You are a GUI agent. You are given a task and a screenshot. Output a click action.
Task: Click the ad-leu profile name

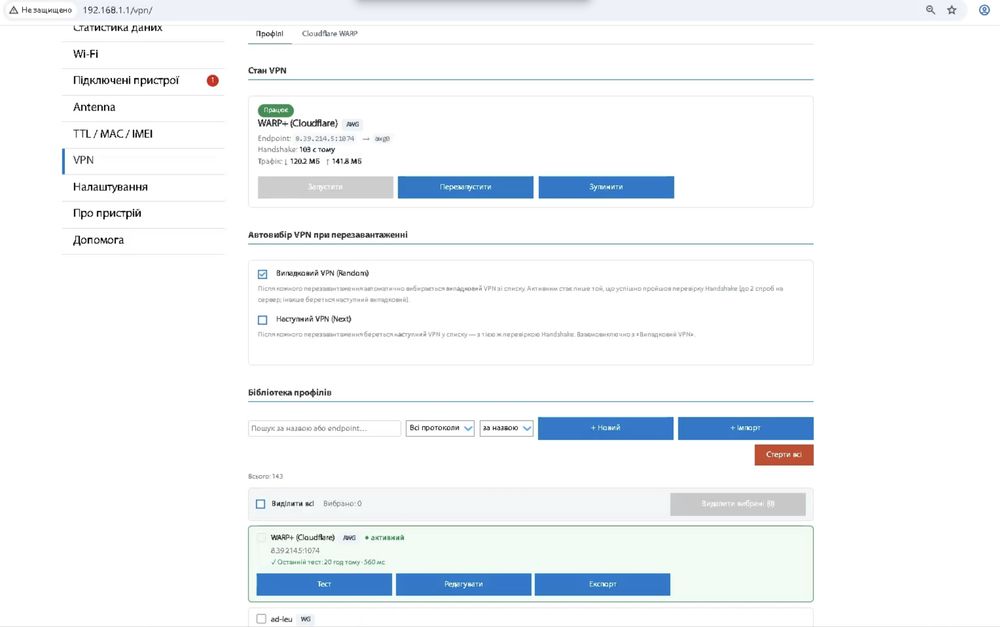[281, 619]
